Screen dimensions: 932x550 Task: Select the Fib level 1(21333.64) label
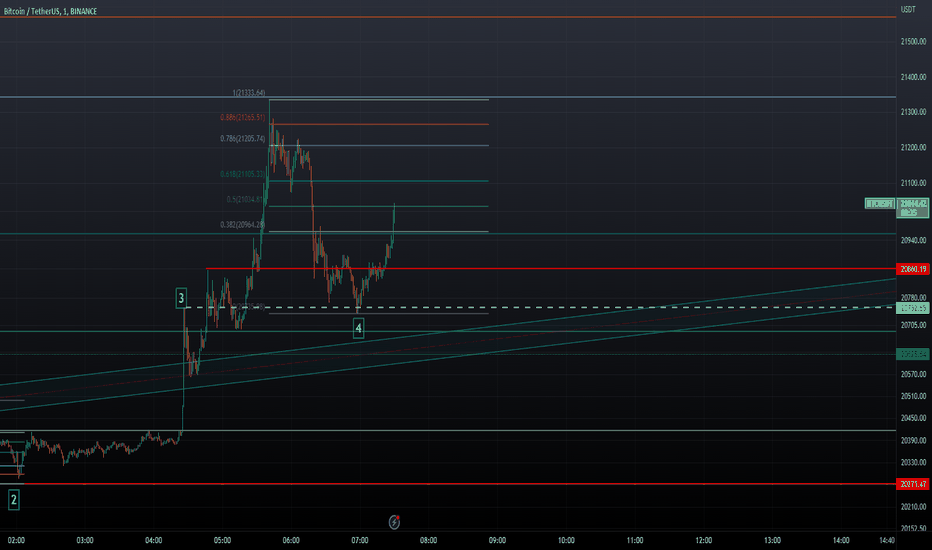click(x=248, y=93)
